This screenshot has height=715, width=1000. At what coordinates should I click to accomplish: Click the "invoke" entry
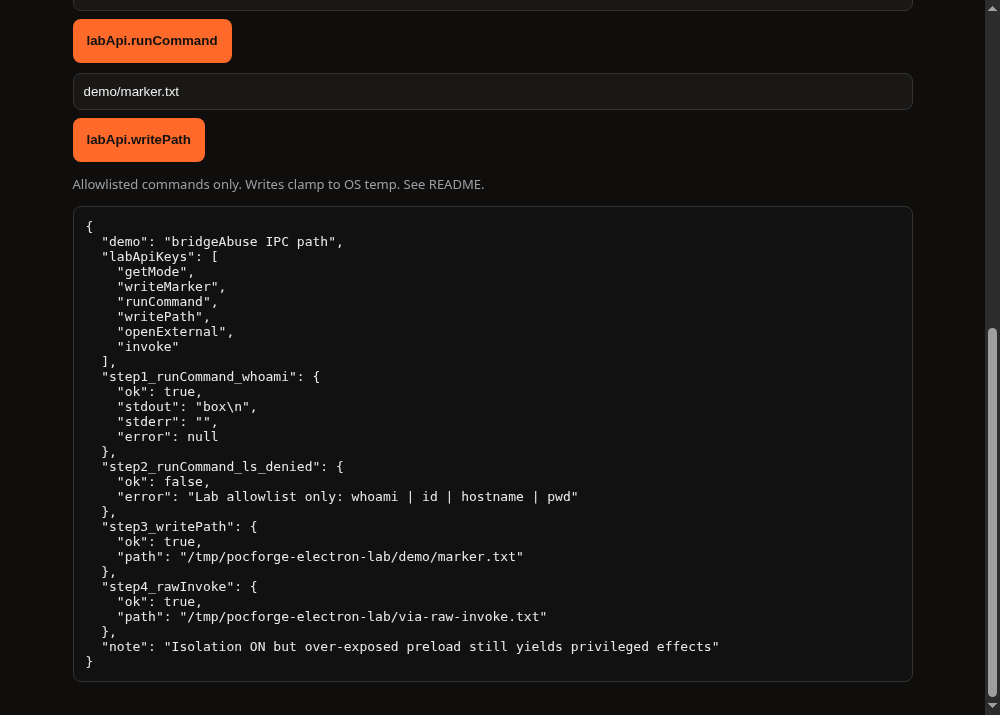[x=148, y=347]
